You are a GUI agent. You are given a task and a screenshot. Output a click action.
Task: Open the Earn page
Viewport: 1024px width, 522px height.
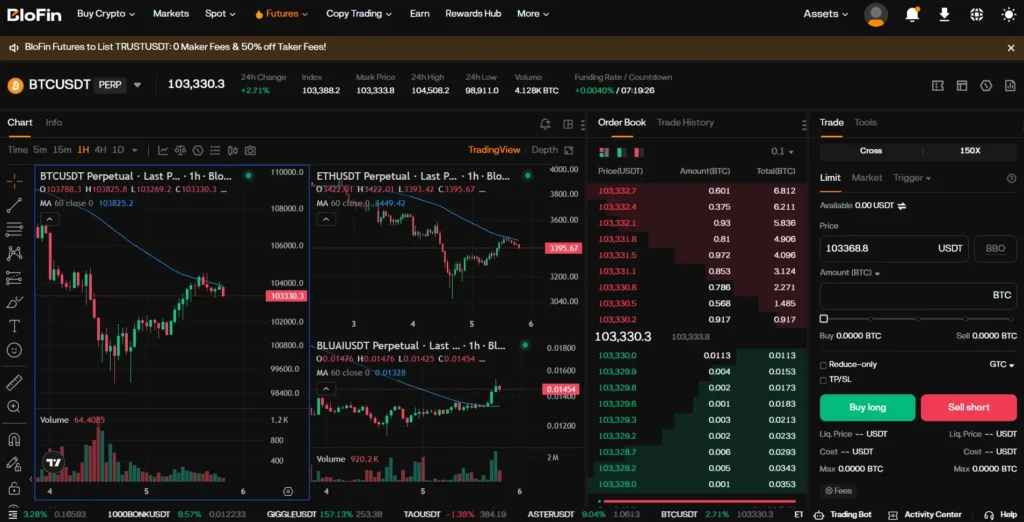pos(419,14)
